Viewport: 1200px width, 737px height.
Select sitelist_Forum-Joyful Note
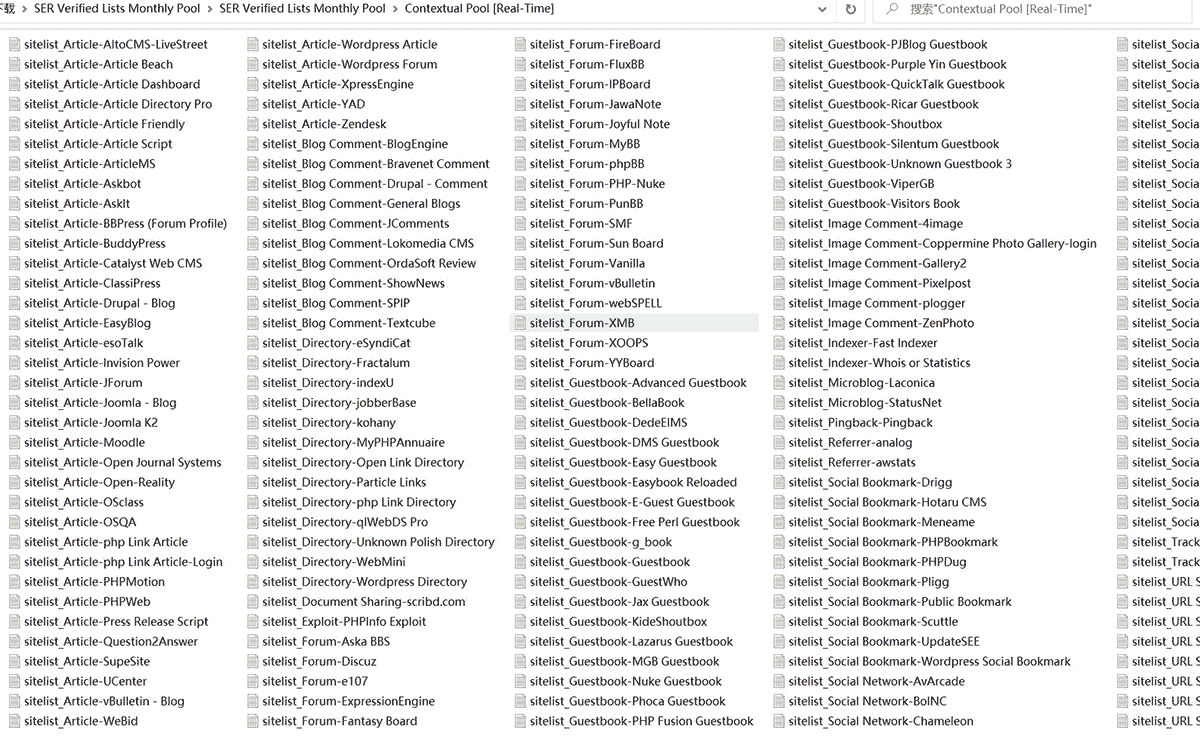[600, 124]
